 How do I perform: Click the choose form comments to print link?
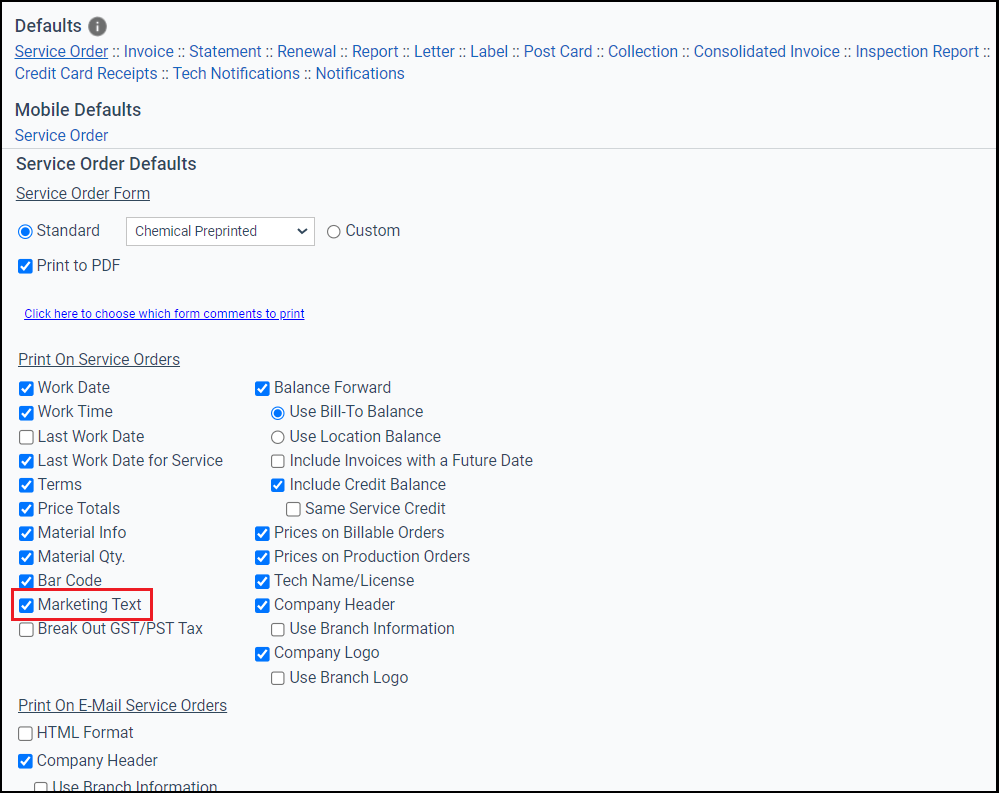[164, 313]
